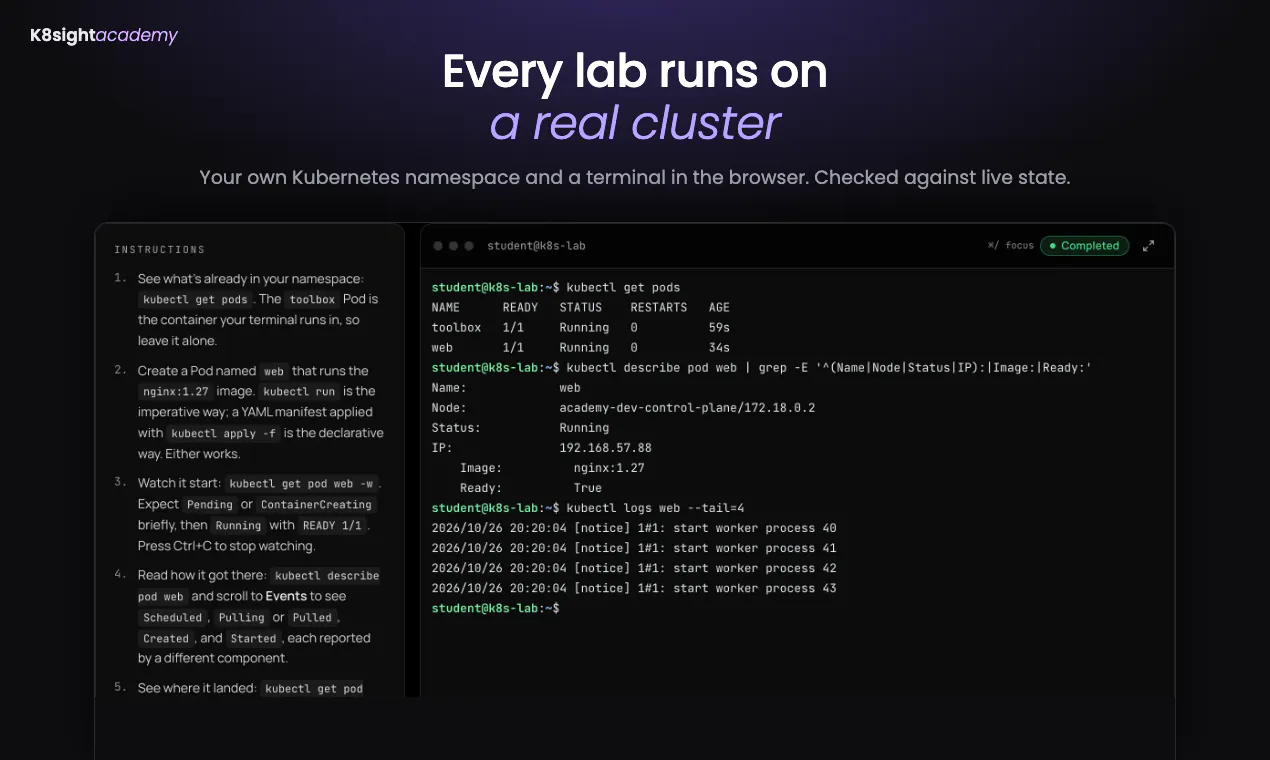Click the 'a real cluster' headline text
Screen dimensions: 1270x760
click(635, 123)
